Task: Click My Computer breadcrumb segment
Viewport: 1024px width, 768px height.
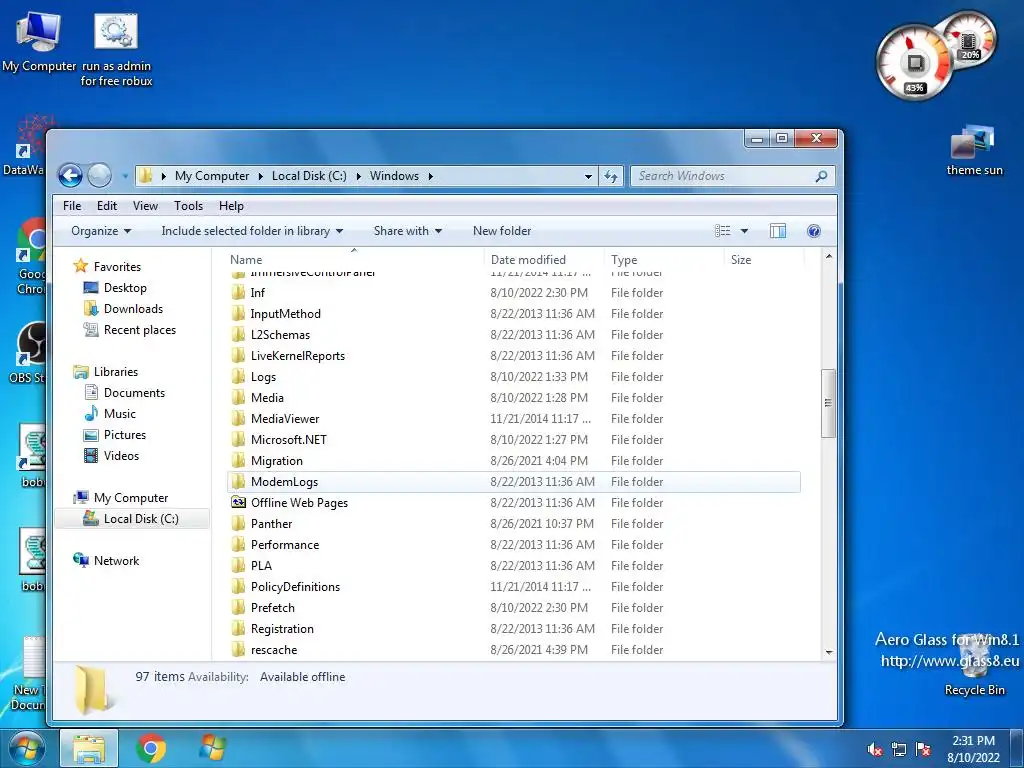Action: pos(212,176)
